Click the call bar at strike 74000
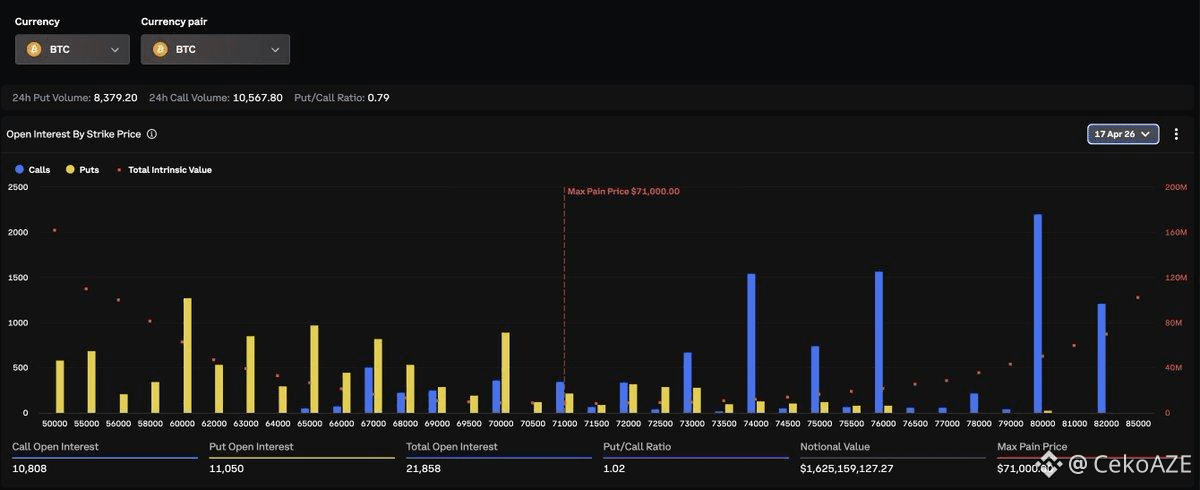Screen dimensions: 1200x490 751,343
